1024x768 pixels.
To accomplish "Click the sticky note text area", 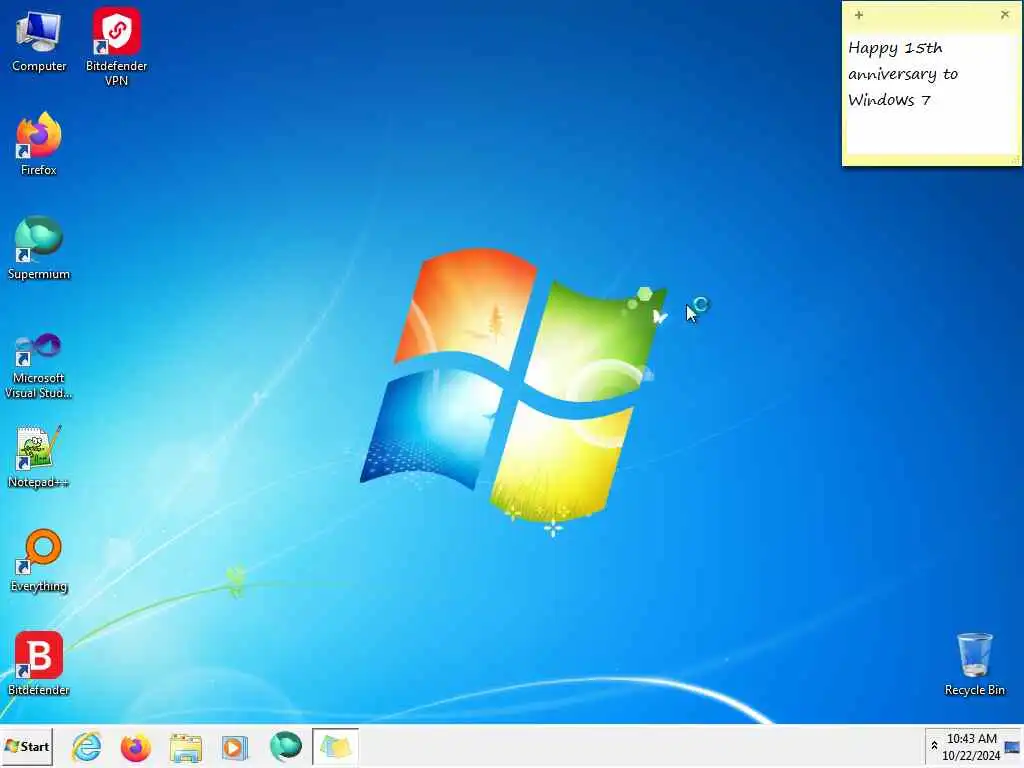I will (x=931, y=95).
